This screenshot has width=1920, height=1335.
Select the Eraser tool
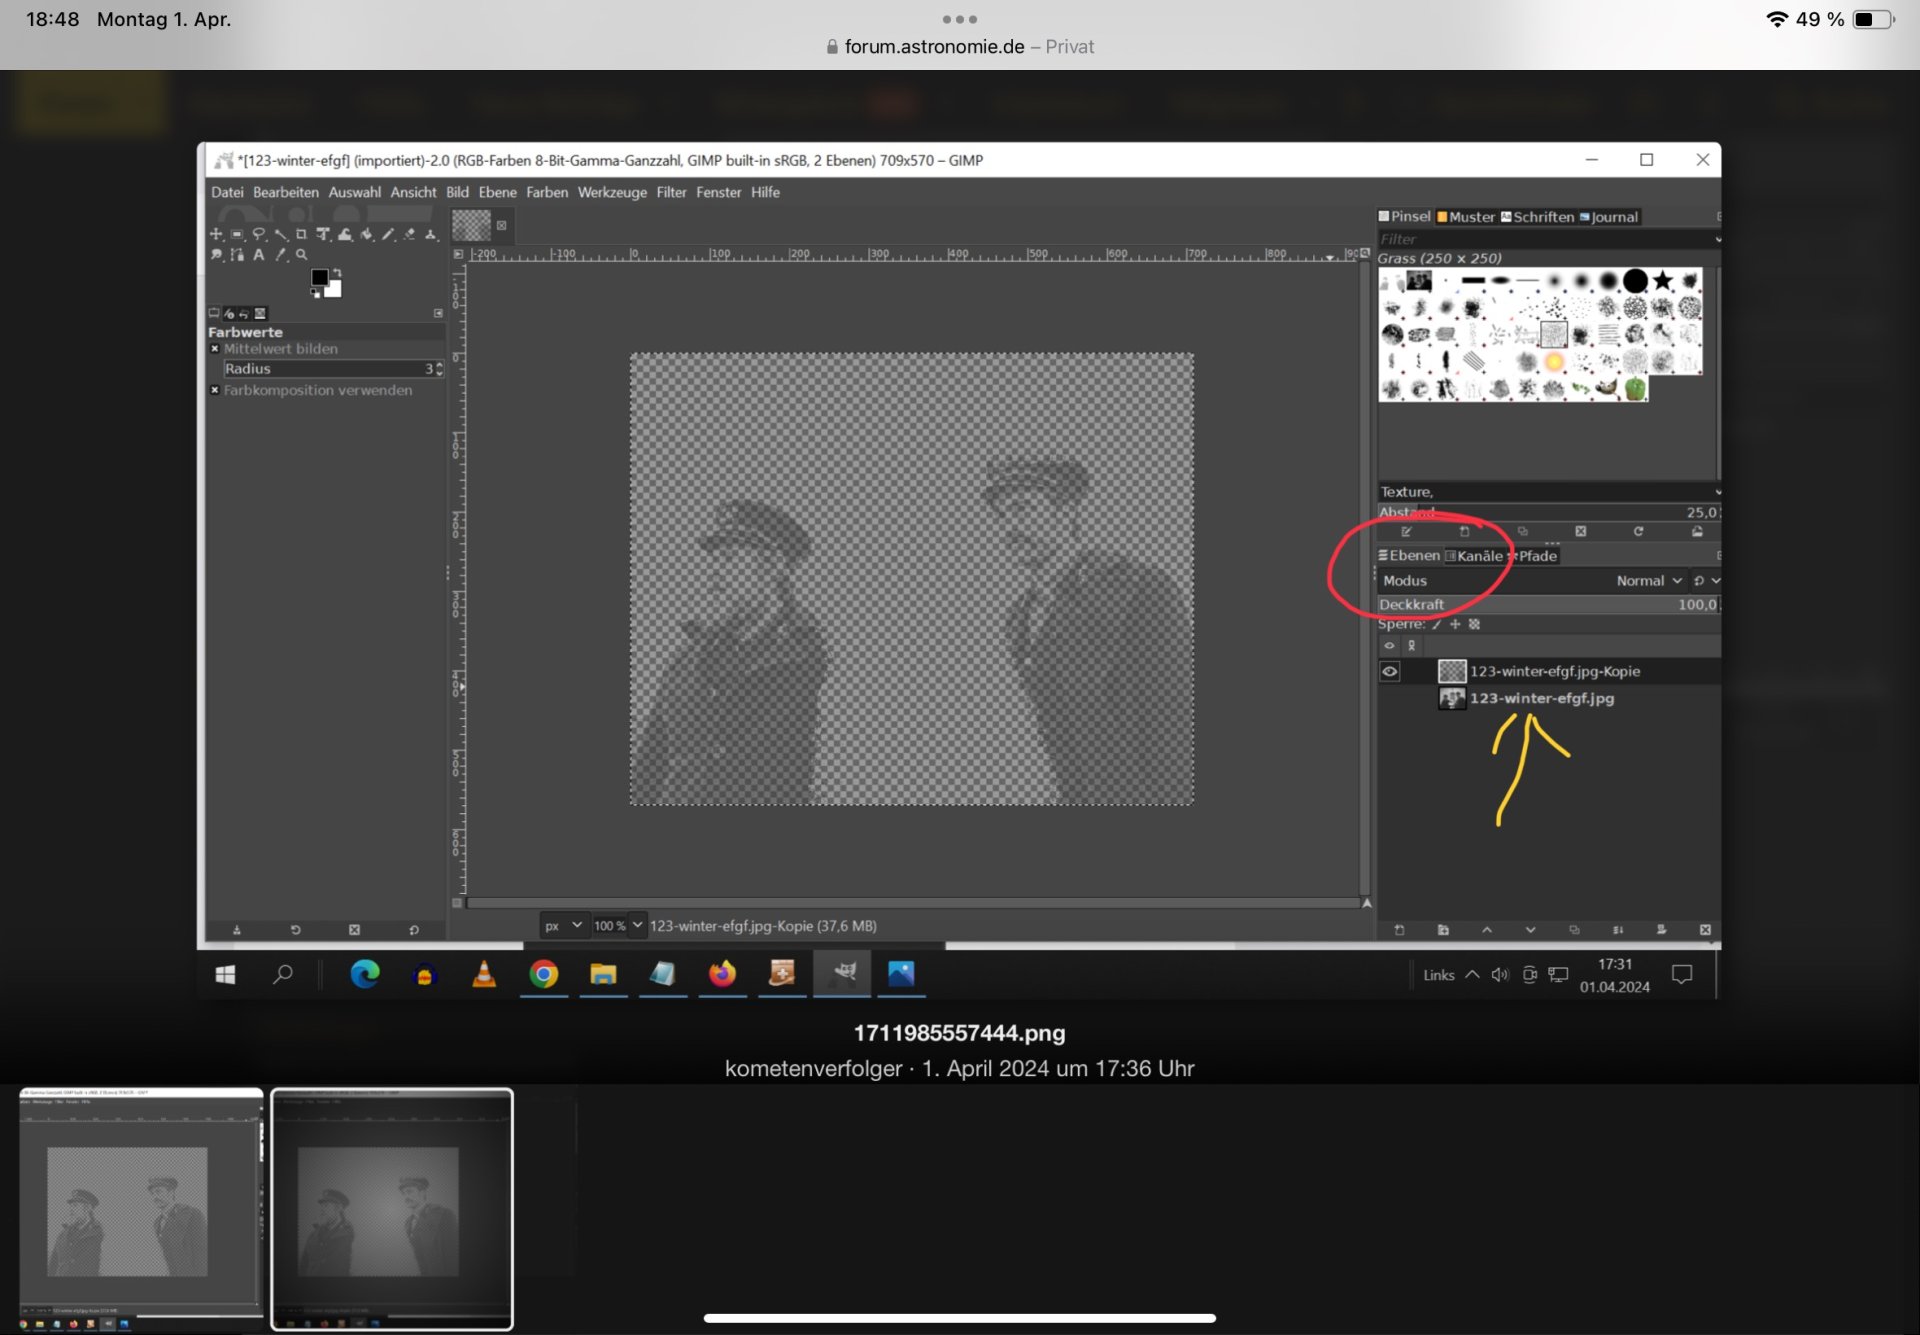coord(410,234)
